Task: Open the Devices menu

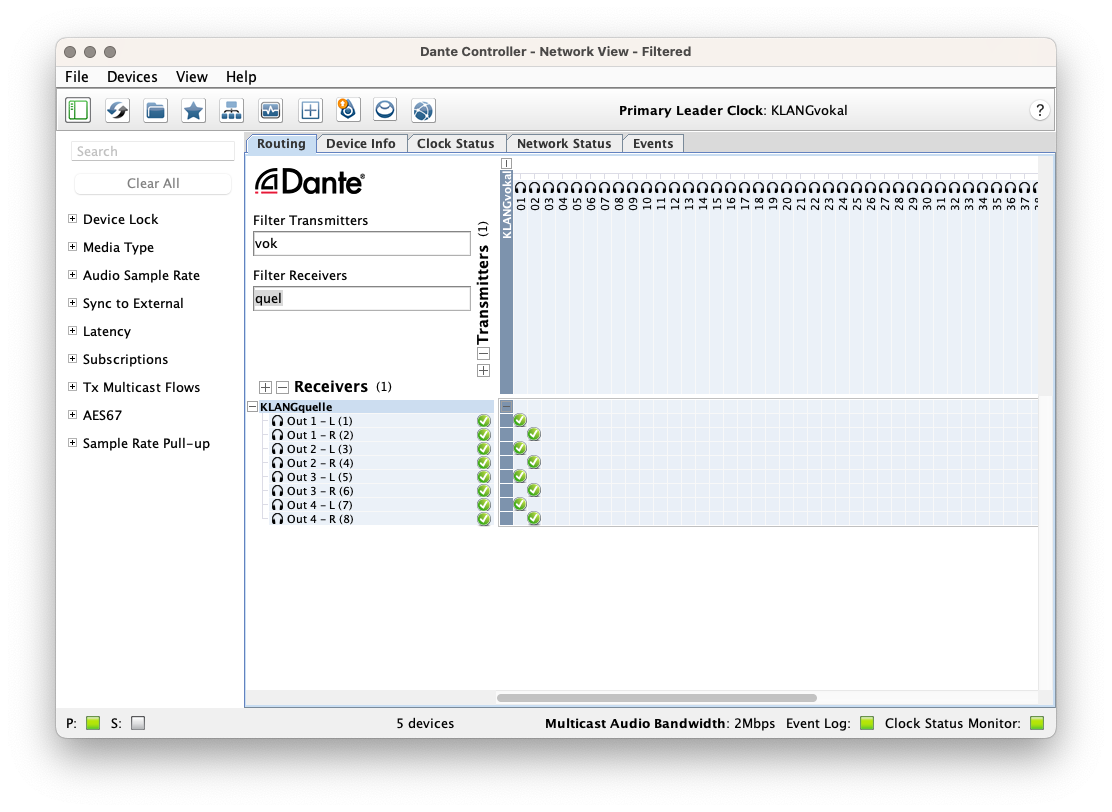Action: pyautogui.click(x=132, y=77)
